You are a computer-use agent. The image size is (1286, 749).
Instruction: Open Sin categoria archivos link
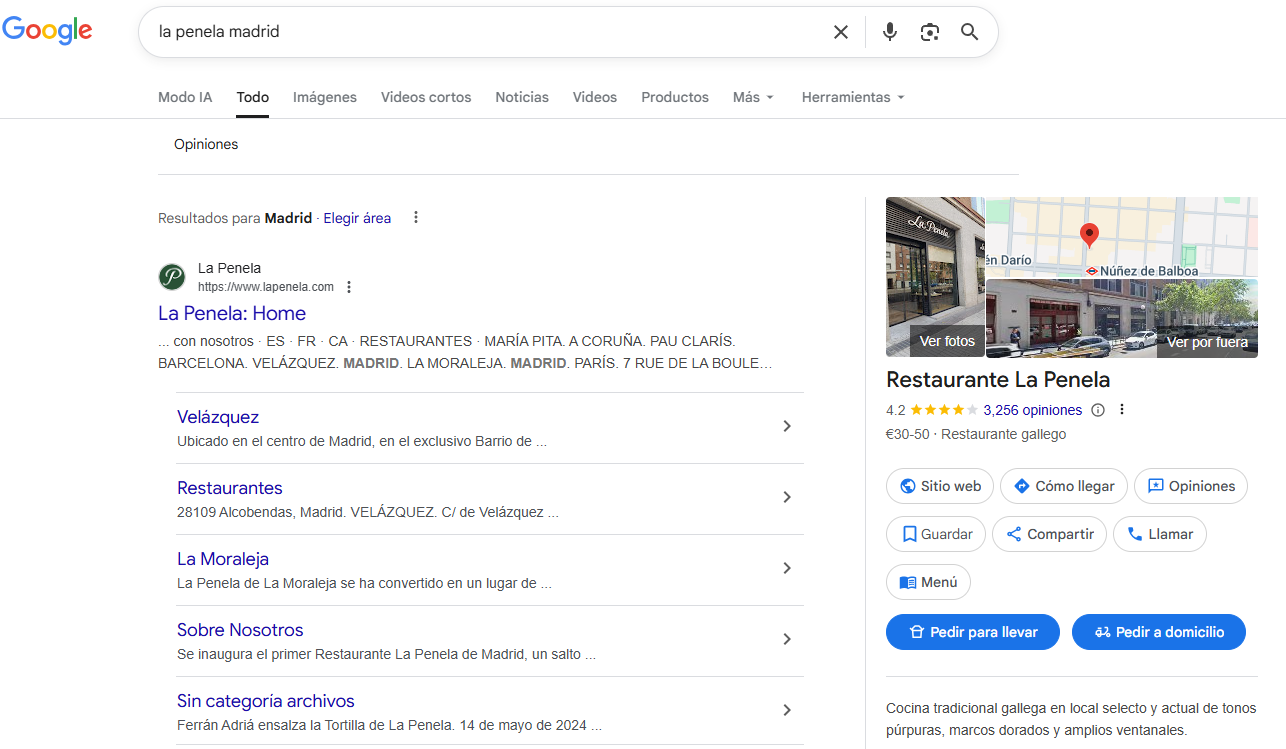[266, 701]
